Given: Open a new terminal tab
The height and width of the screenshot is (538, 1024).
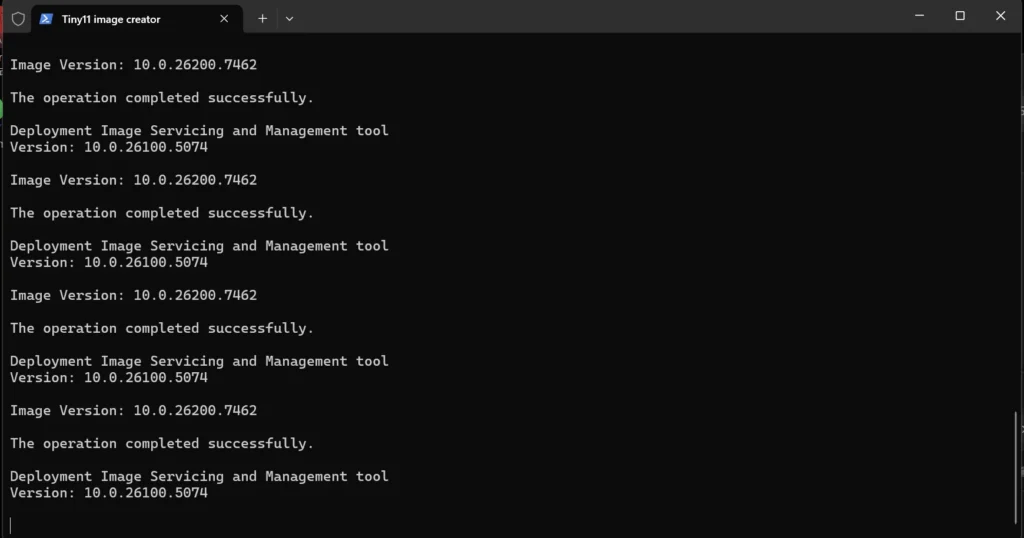Looking at the screenshot, I should 262,18.
